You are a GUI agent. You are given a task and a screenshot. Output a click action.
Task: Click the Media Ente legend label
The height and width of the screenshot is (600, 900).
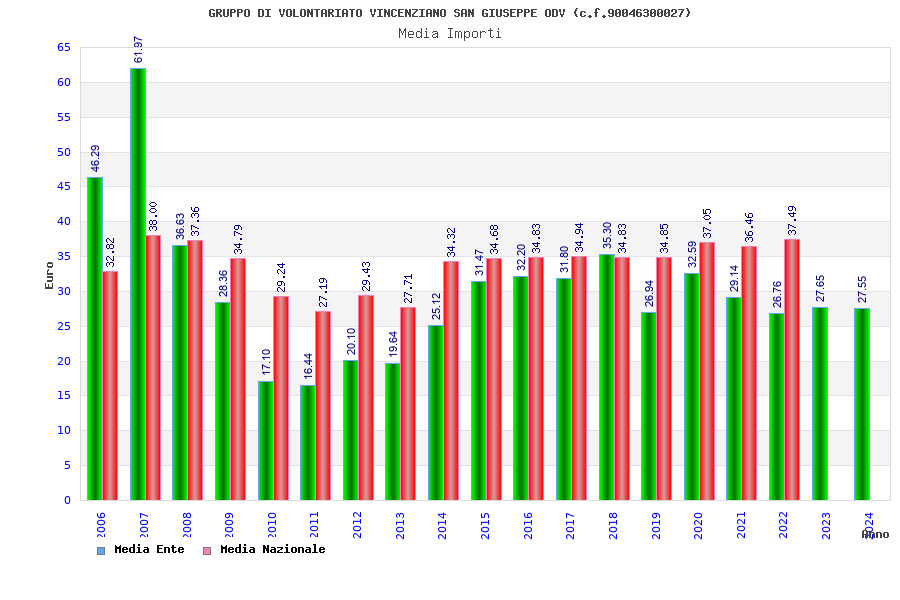(149, 549)
